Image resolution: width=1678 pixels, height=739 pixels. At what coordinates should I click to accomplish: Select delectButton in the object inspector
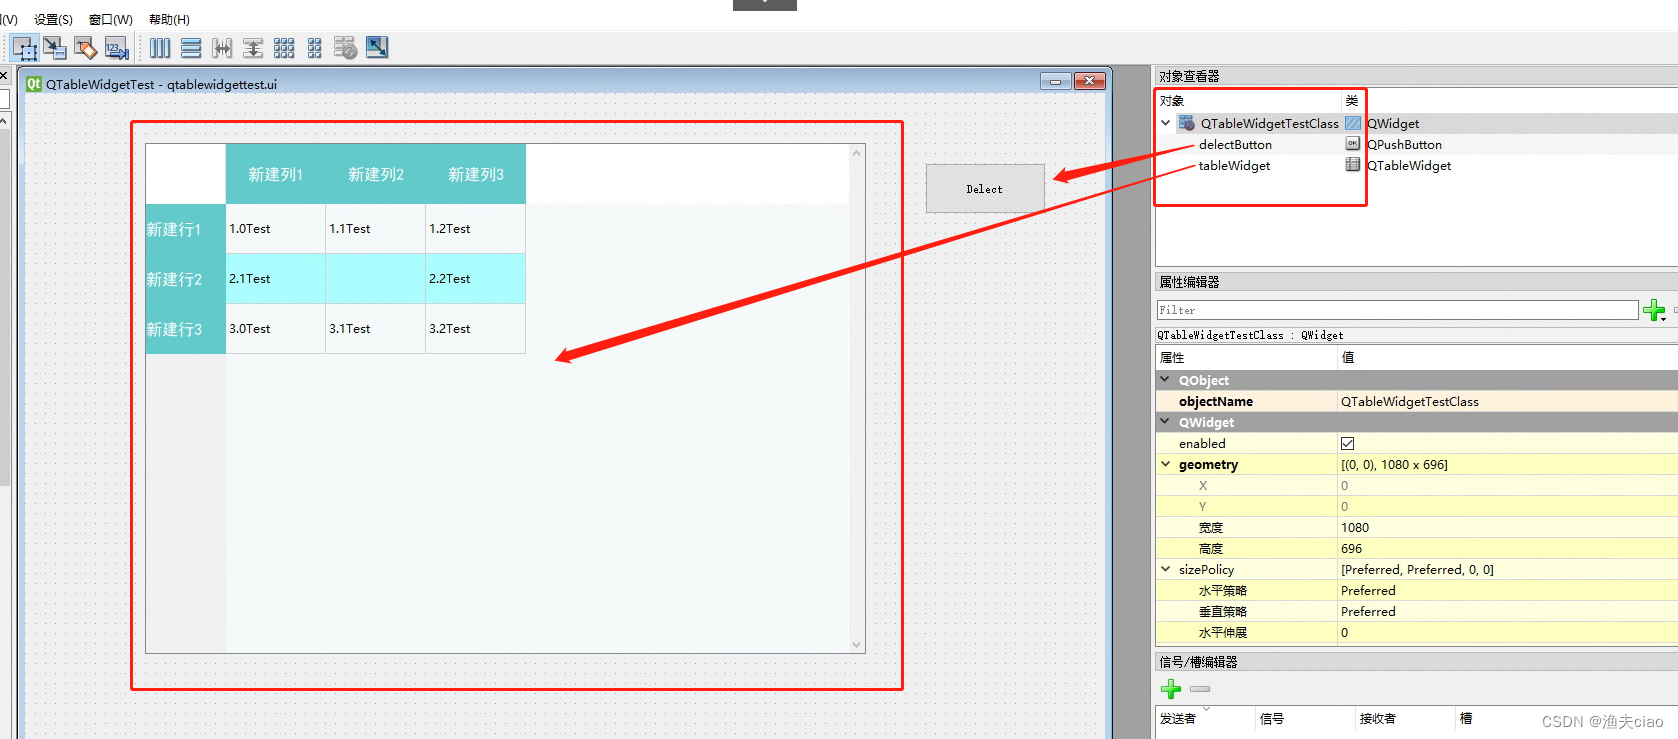[x=1235, y=144]
